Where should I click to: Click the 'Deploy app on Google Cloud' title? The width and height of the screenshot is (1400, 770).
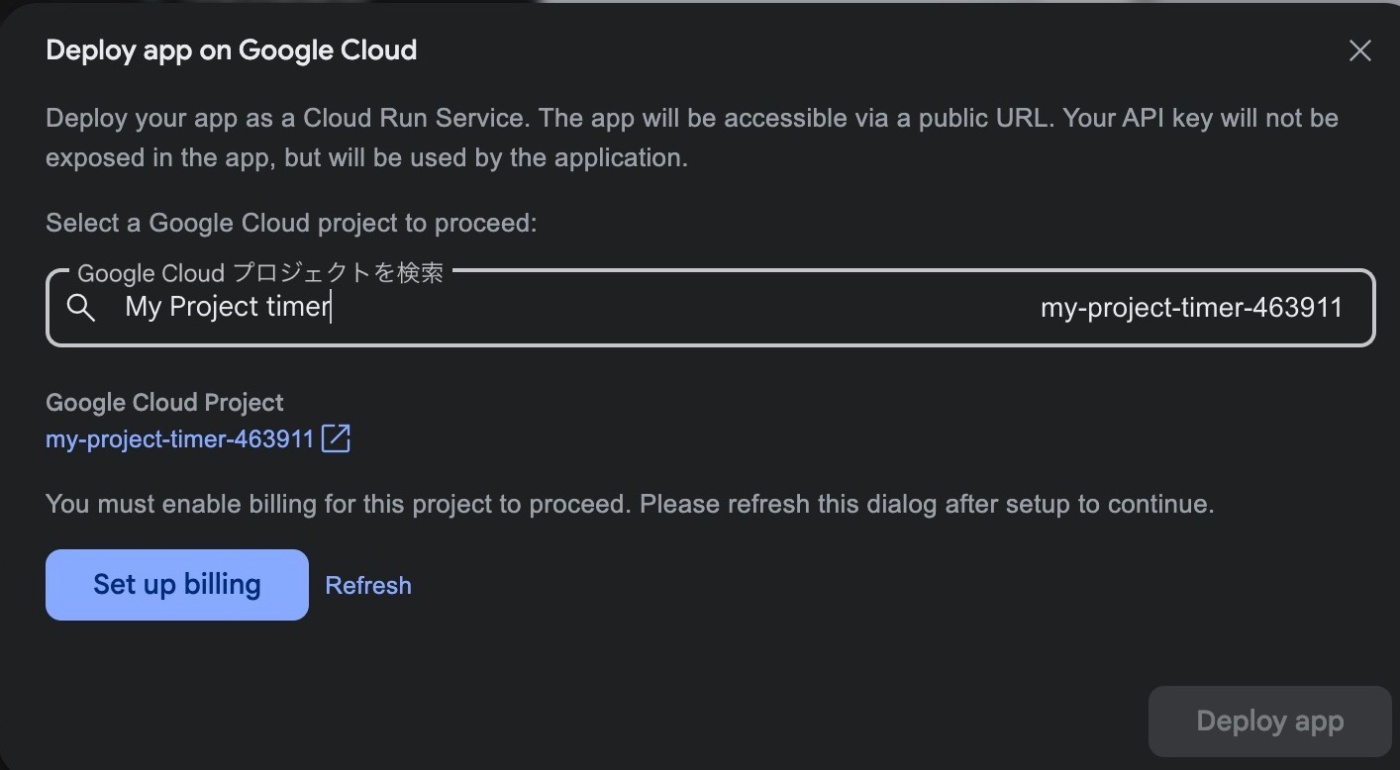coord(231,50)
